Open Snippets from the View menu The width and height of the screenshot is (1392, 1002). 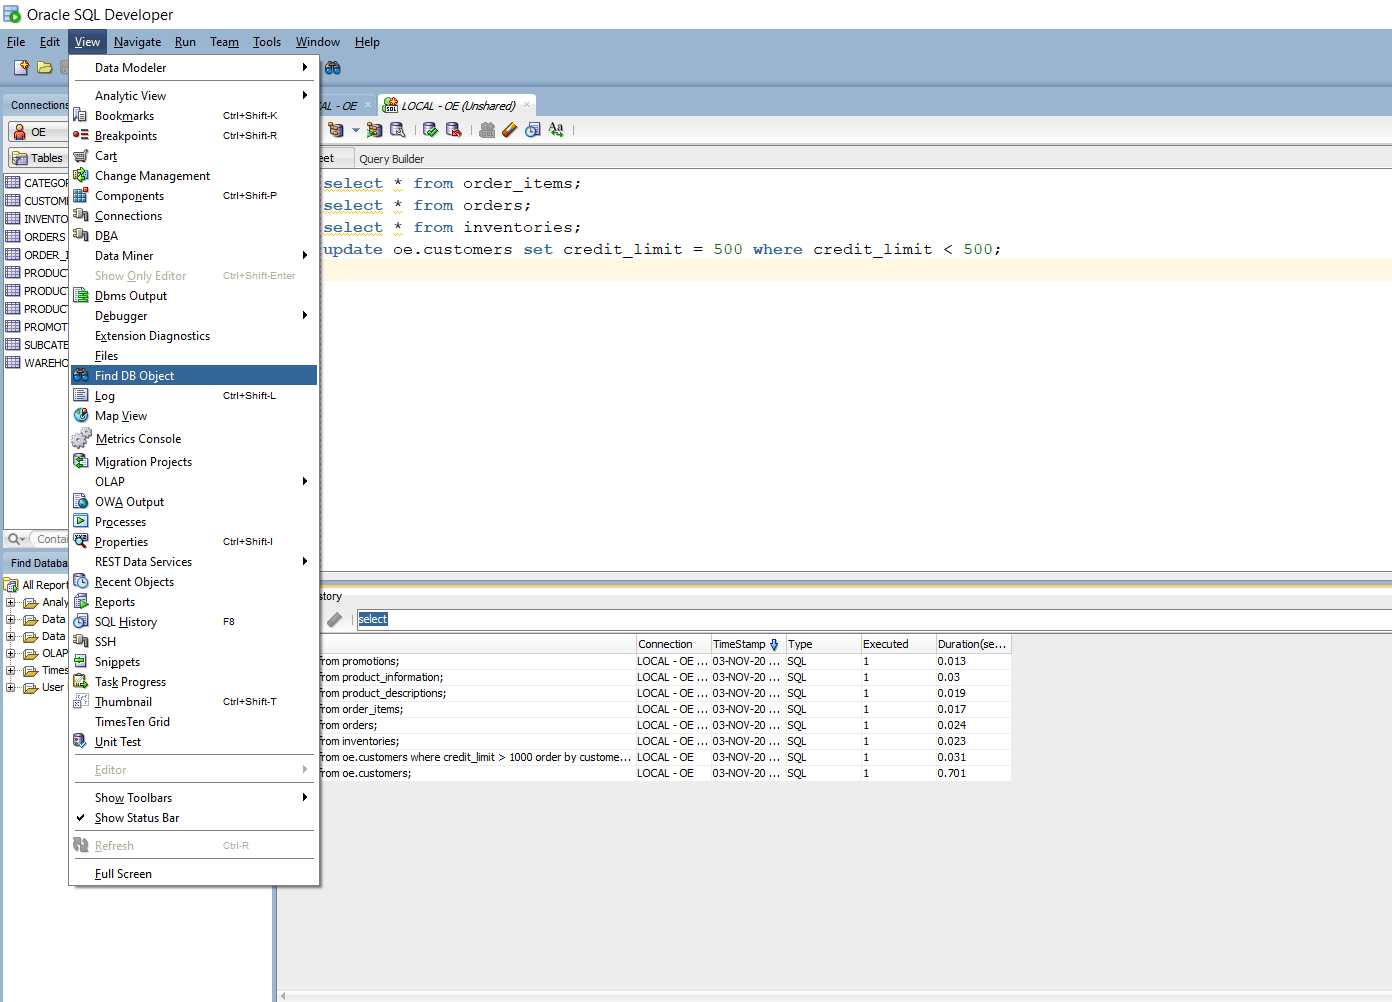point(194,662)
